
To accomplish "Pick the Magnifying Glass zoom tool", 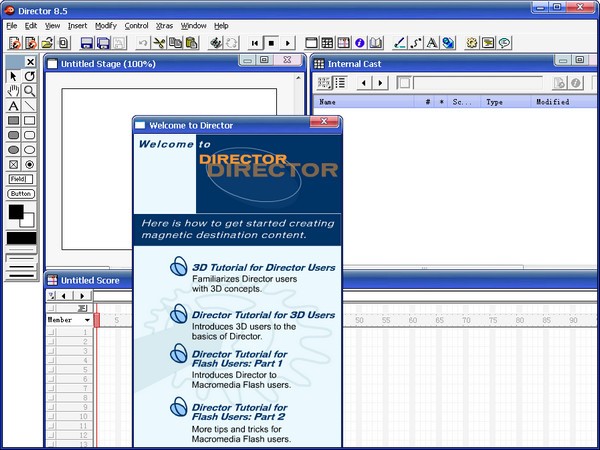I will pyautogui.click(x=29, y=91).
